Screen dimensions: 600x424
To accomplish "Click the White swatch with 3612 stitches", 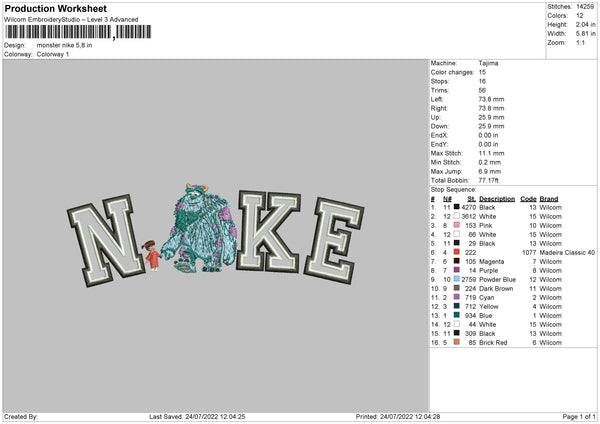I will pos(457,216).
